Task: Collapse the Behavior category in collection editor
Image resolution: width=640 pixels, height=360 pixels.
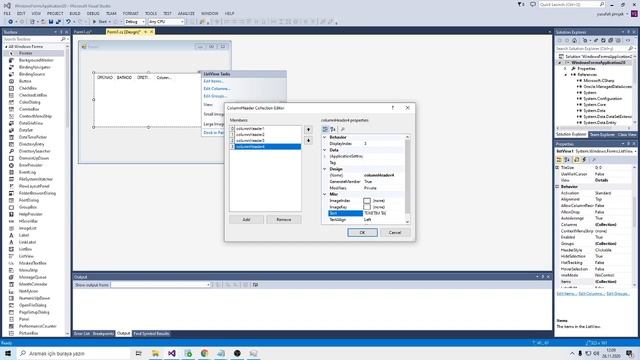Action: click(x=325, y=137)
